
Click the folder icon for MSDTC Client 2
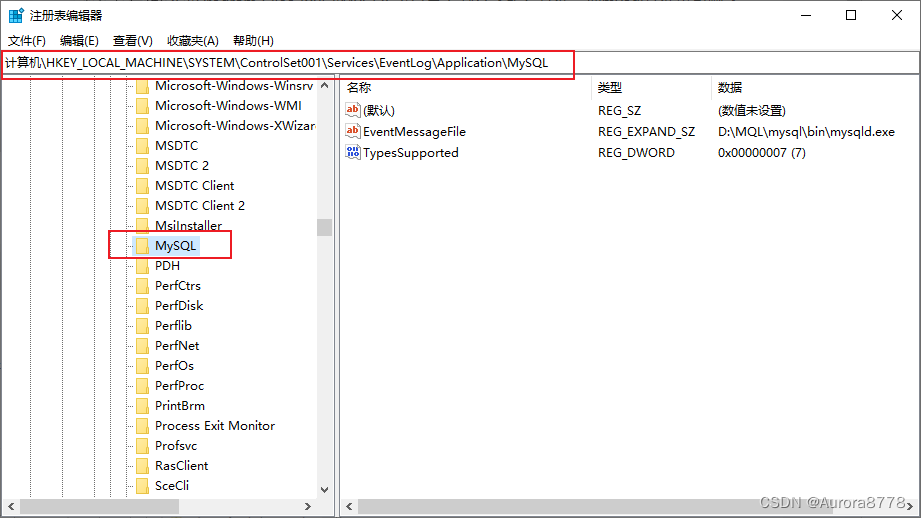coord(142,206)
